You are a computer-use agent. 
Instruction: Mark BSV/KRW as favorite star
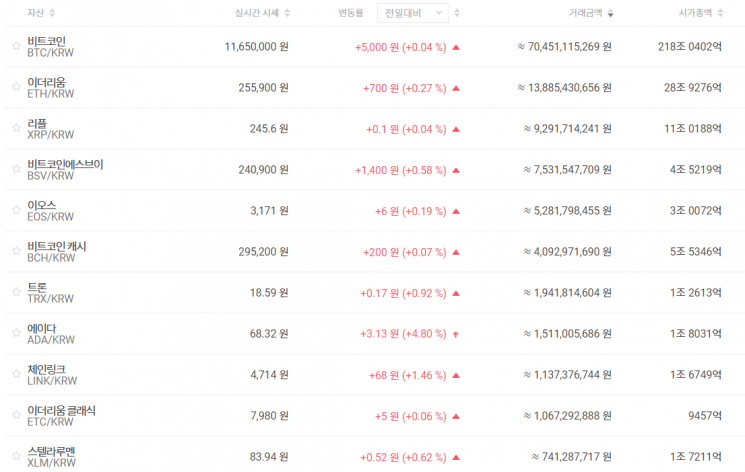(16, 169)
